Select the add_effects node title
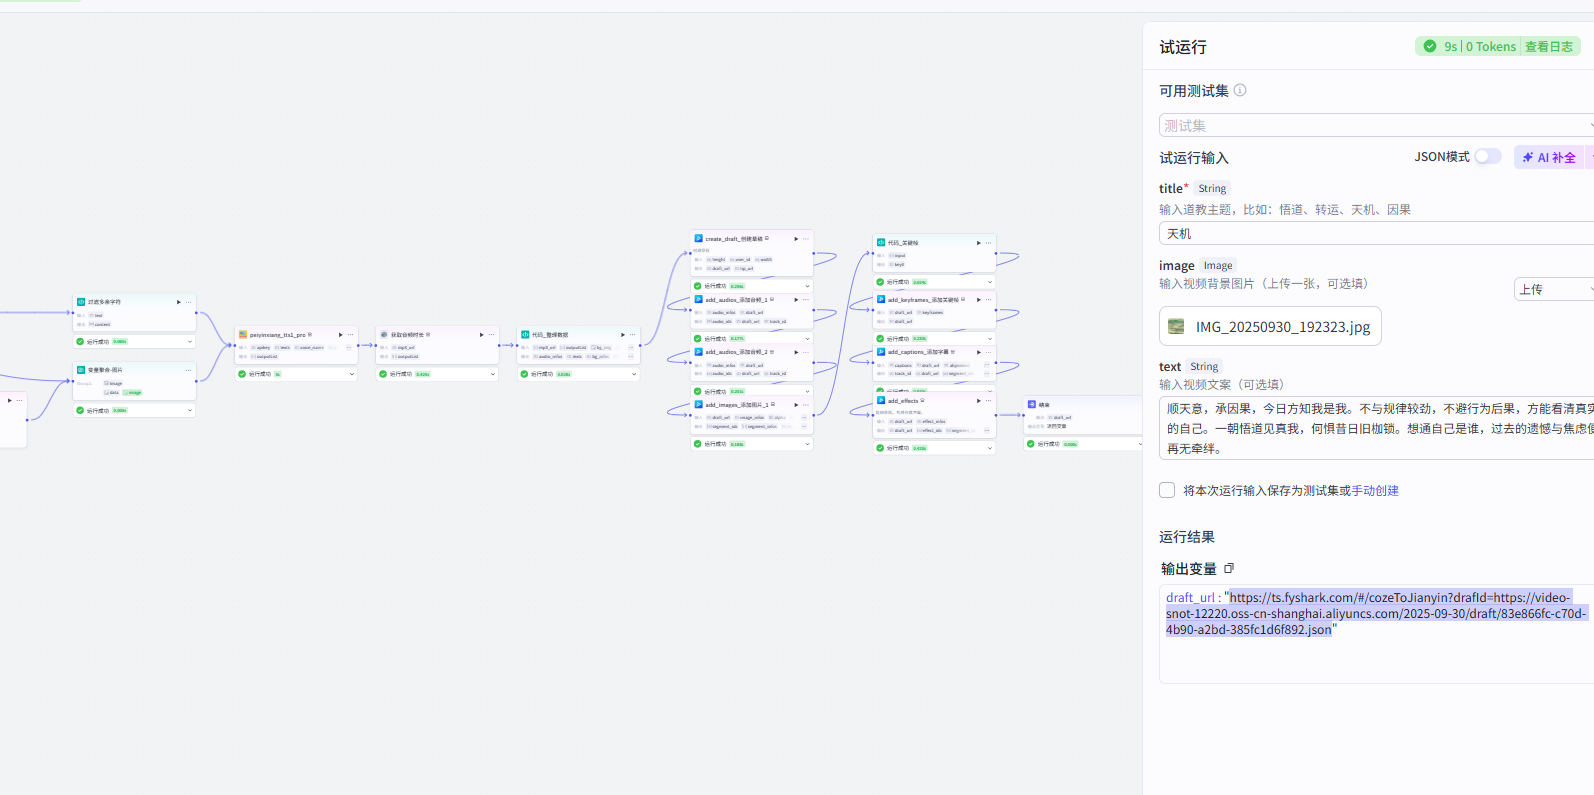 tap(903, 401)
